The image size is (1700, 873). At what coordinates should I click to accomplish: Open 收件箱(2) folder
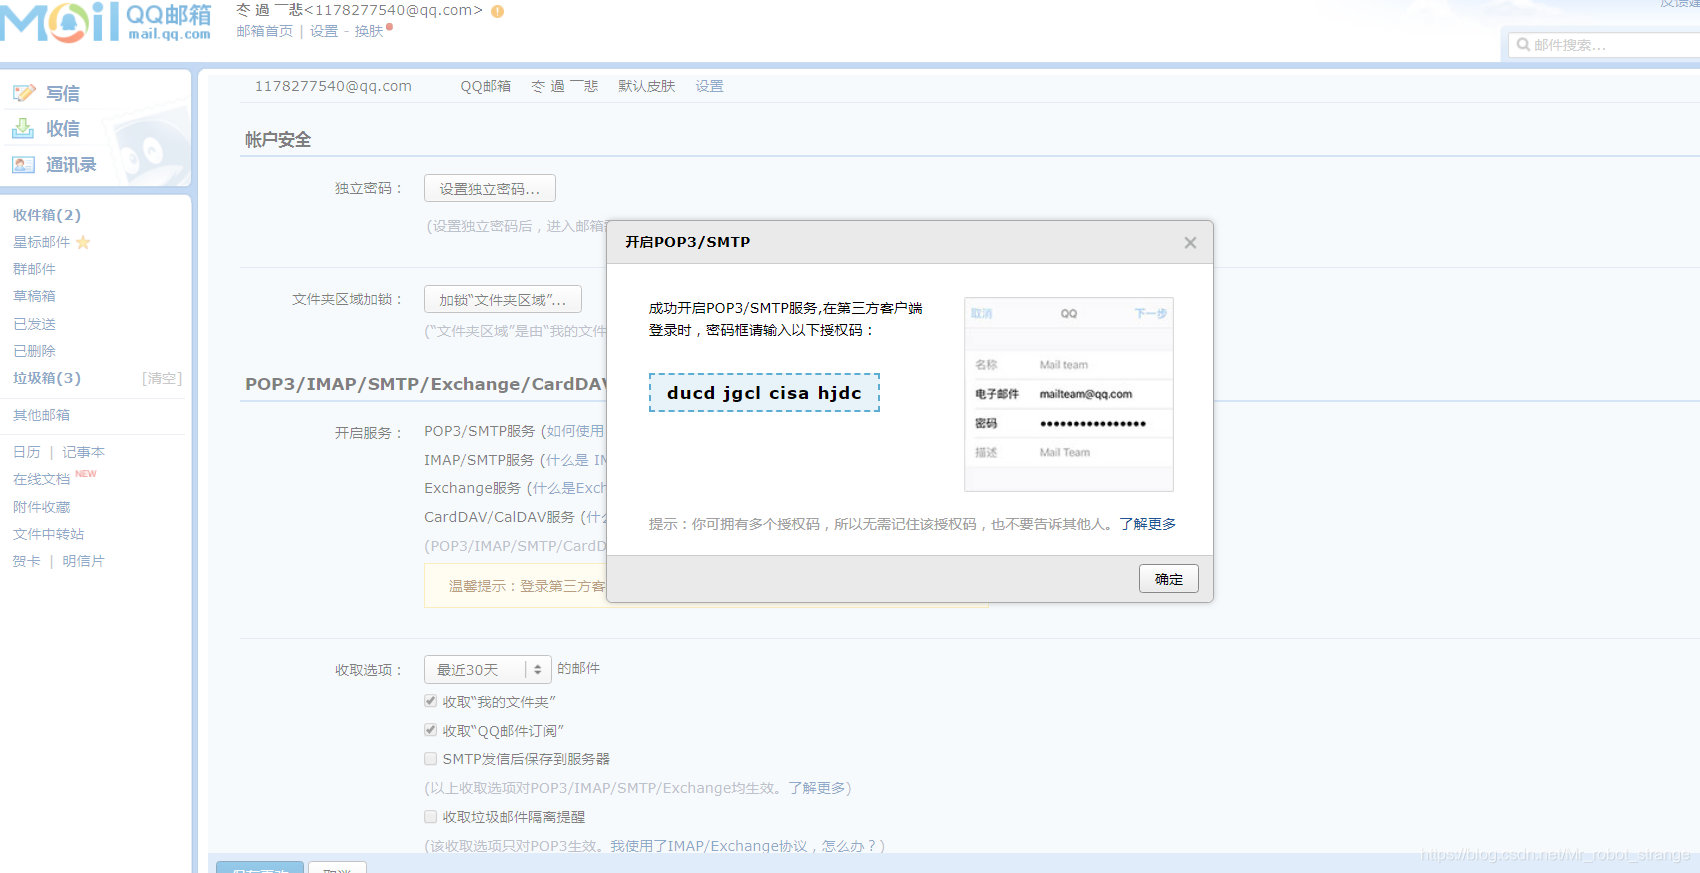click(47, 215)
